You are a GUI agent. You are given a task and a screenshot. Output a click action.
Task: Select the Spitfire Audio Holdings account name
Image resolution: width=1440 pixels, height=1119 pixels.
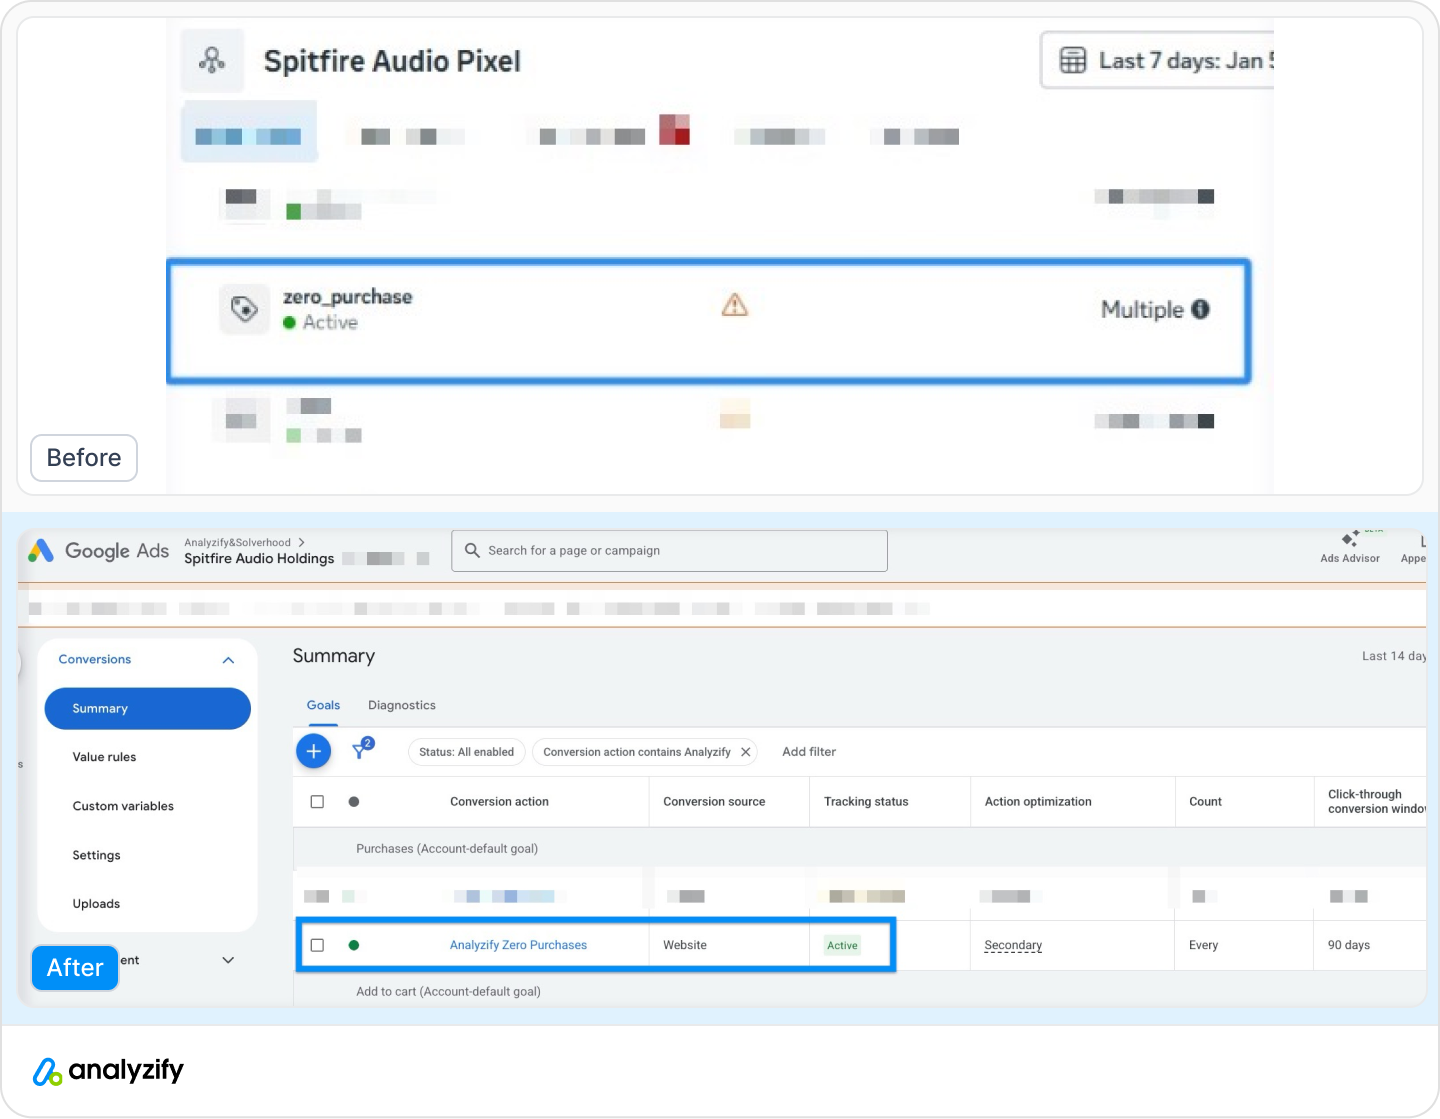tap(259, 559)
